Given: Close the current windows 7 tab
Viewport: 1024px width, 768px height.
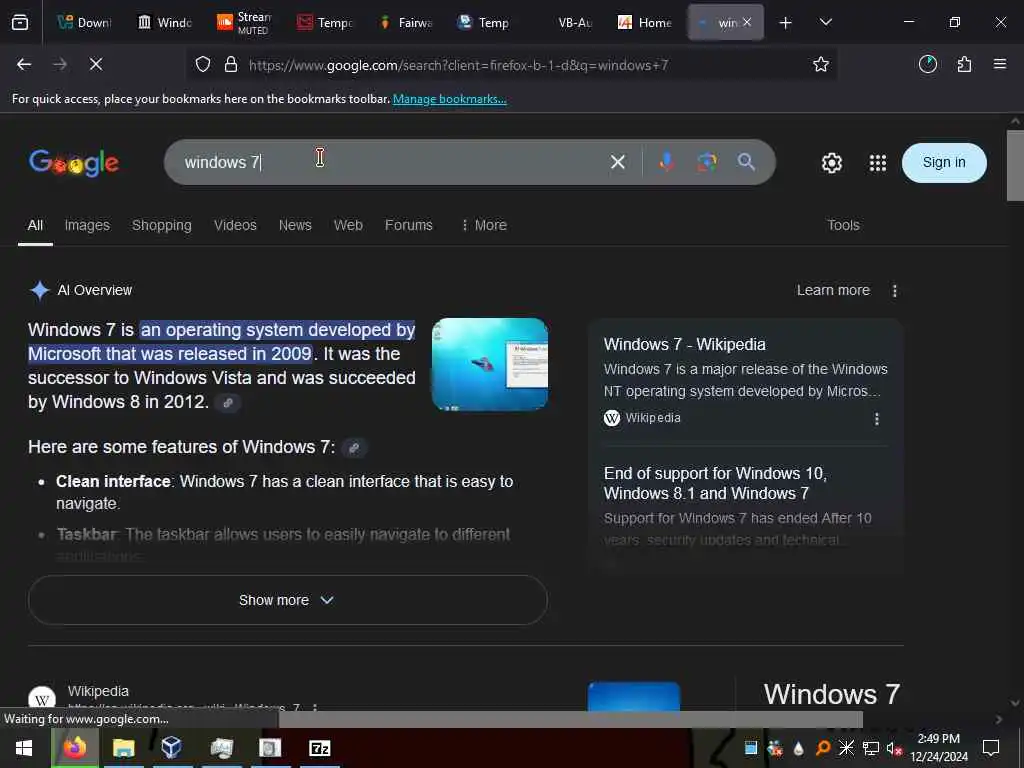Looking at the screenshot, I should click(747, 22).
